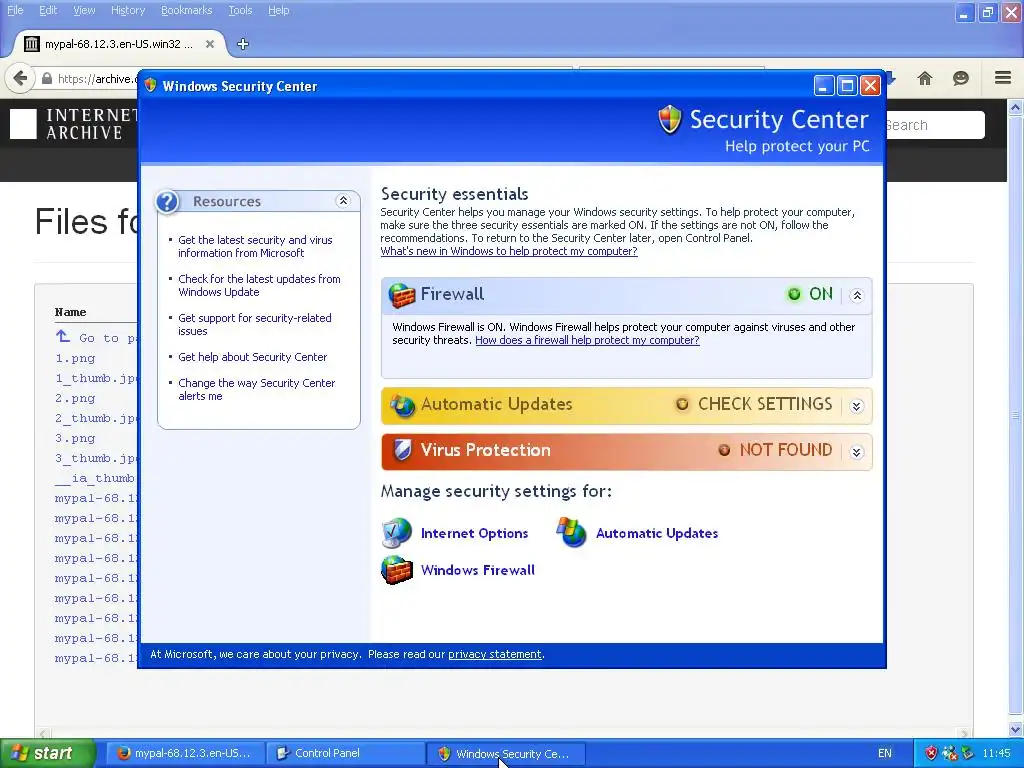Screen dimensions: 1024x768
Task: Click the Internet Options text link
Action: tap(475, 534)
